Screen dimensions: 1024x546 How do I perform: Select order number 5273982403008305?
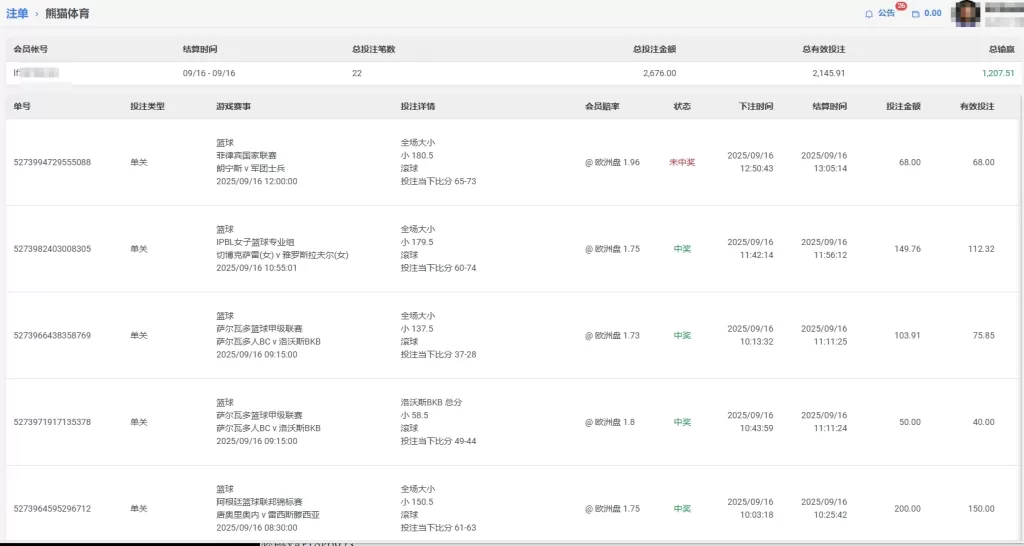[x=52, y=249]
